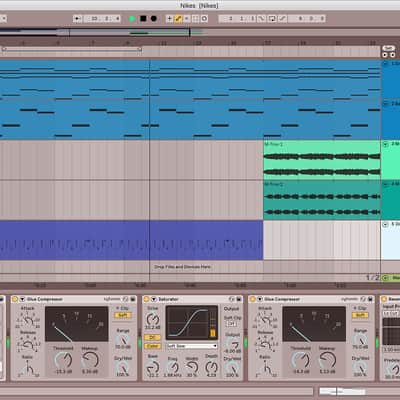Toggle the Follow button in the transport bar
Image resolution: width=400 pixels, height=400 pixels.
tap(77, 19)
